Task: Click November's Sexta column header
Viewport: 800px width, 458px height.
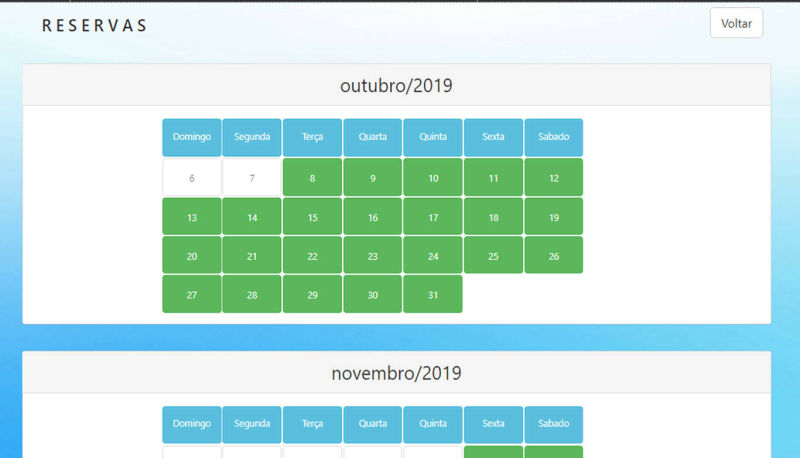Action: (x=493, y=424)
